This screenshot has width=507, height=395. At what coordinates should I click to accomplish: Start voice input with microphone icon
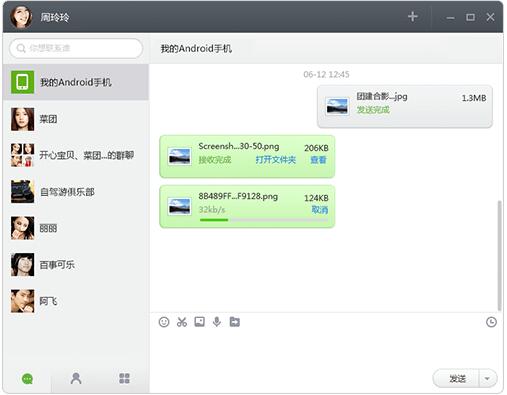[217, 322]
